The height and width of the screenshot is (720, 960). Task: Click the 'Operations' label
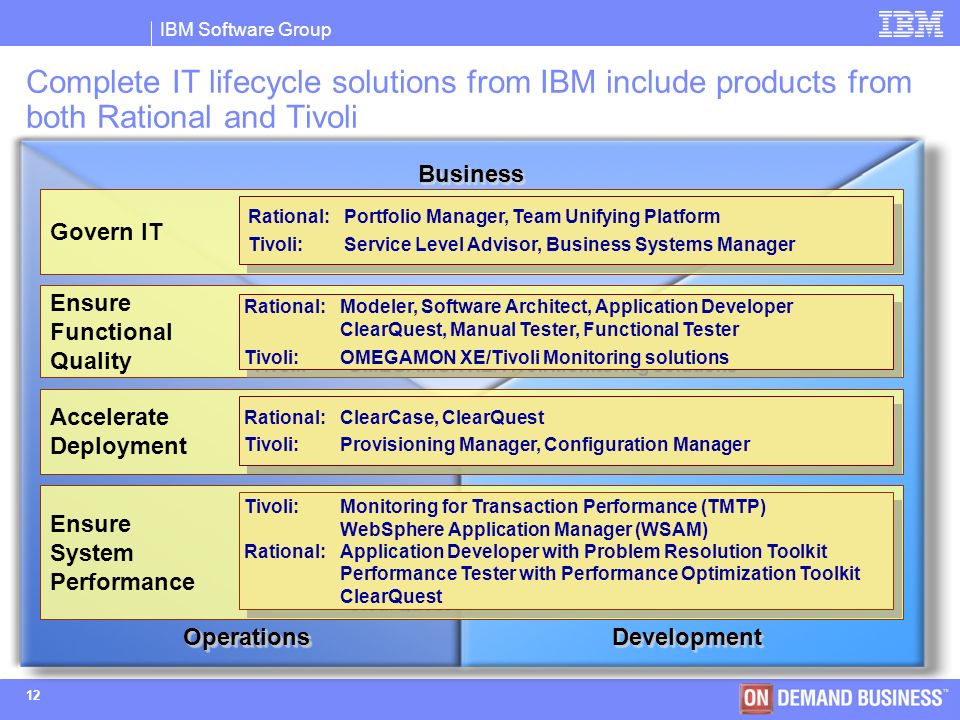pyautogui.click(x=247, y=637)
